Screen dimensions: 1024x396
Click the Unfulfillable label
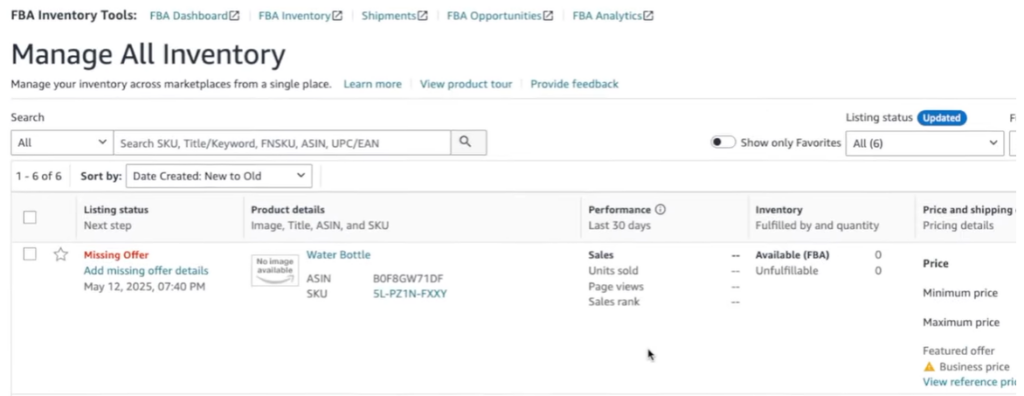pos(786,271)
